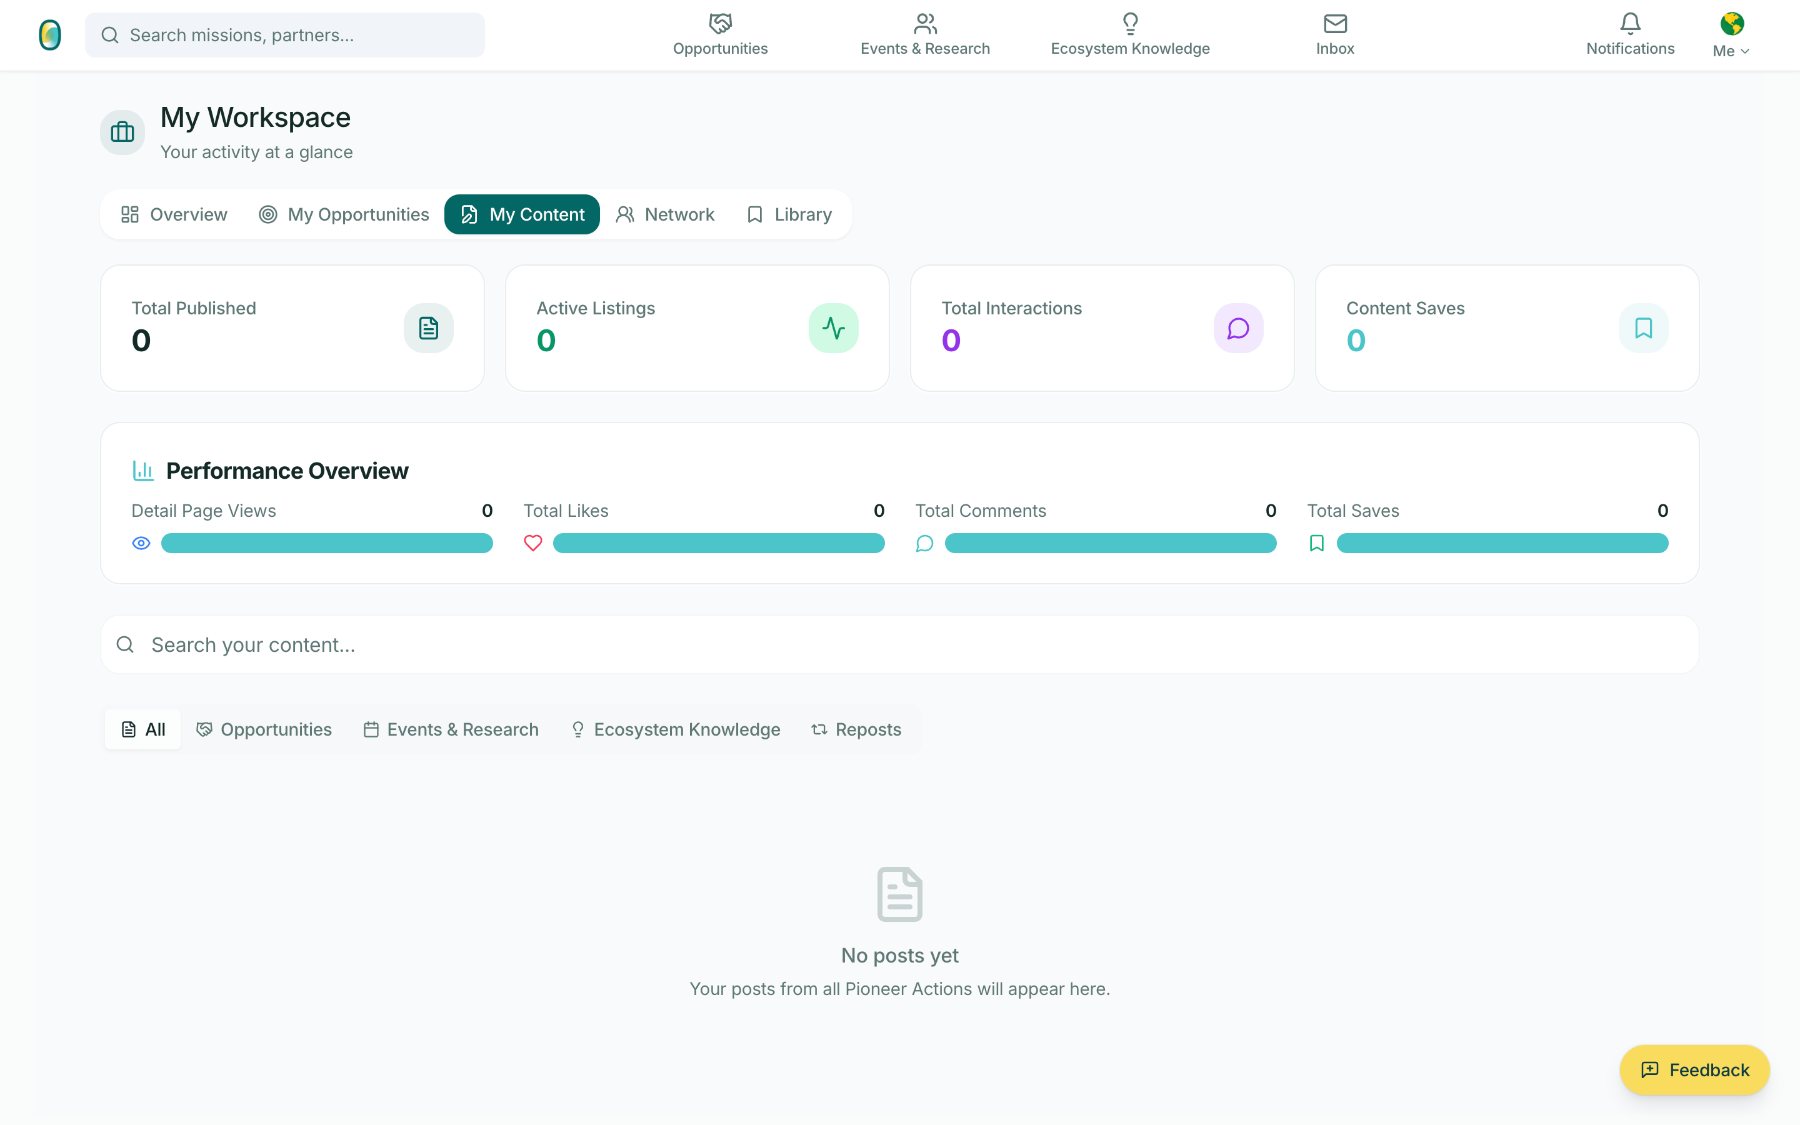Click the Active Listings card heading
Screen dimensions: 1800x1125
[596, 308]
